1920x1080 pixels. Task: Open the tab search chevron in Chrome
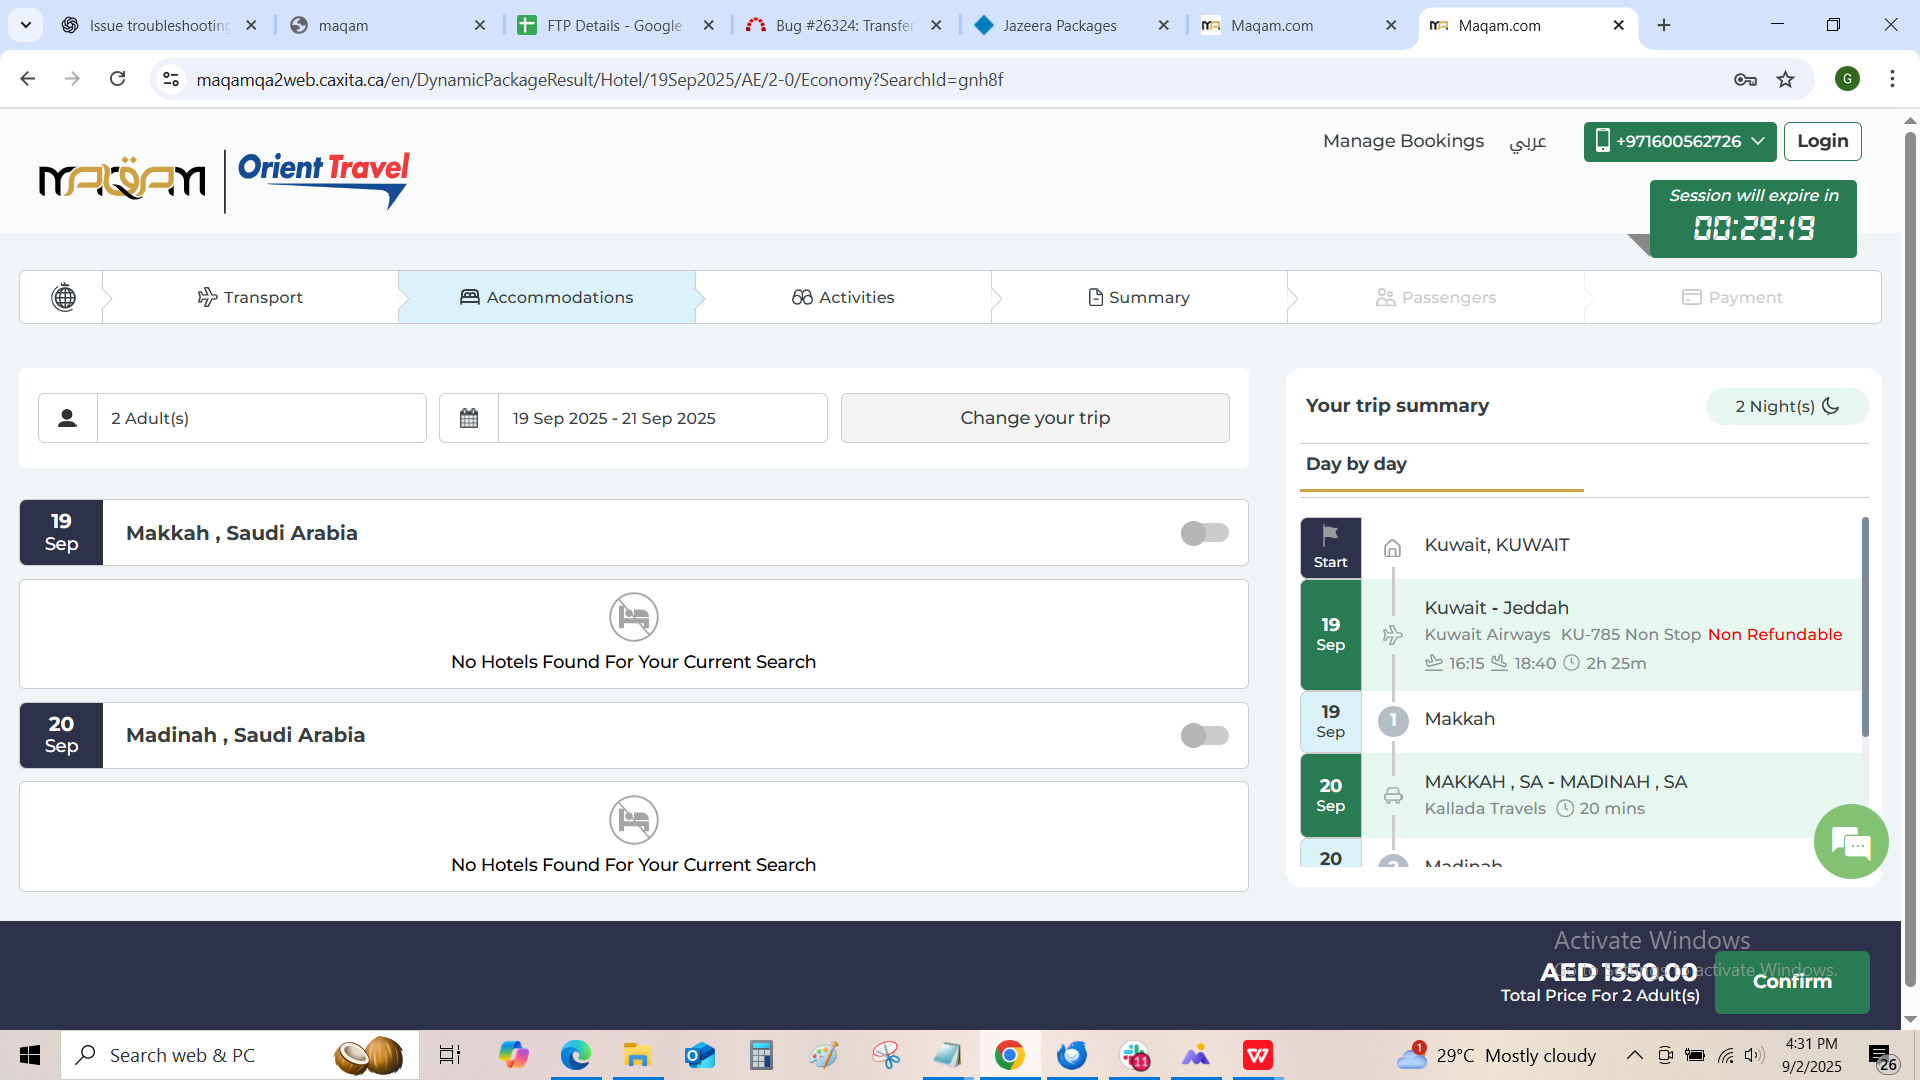pos(26,25)
